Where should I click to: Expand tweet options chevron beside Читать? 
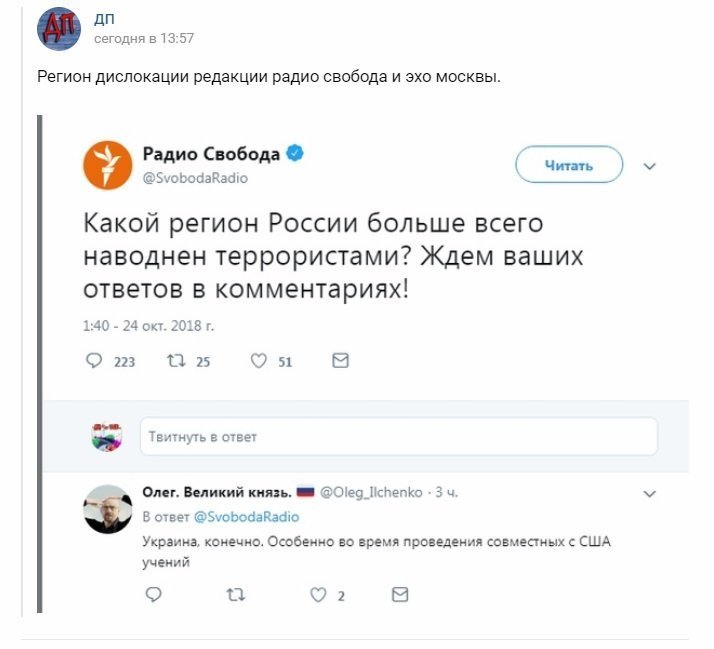click(x=649, y=166)
